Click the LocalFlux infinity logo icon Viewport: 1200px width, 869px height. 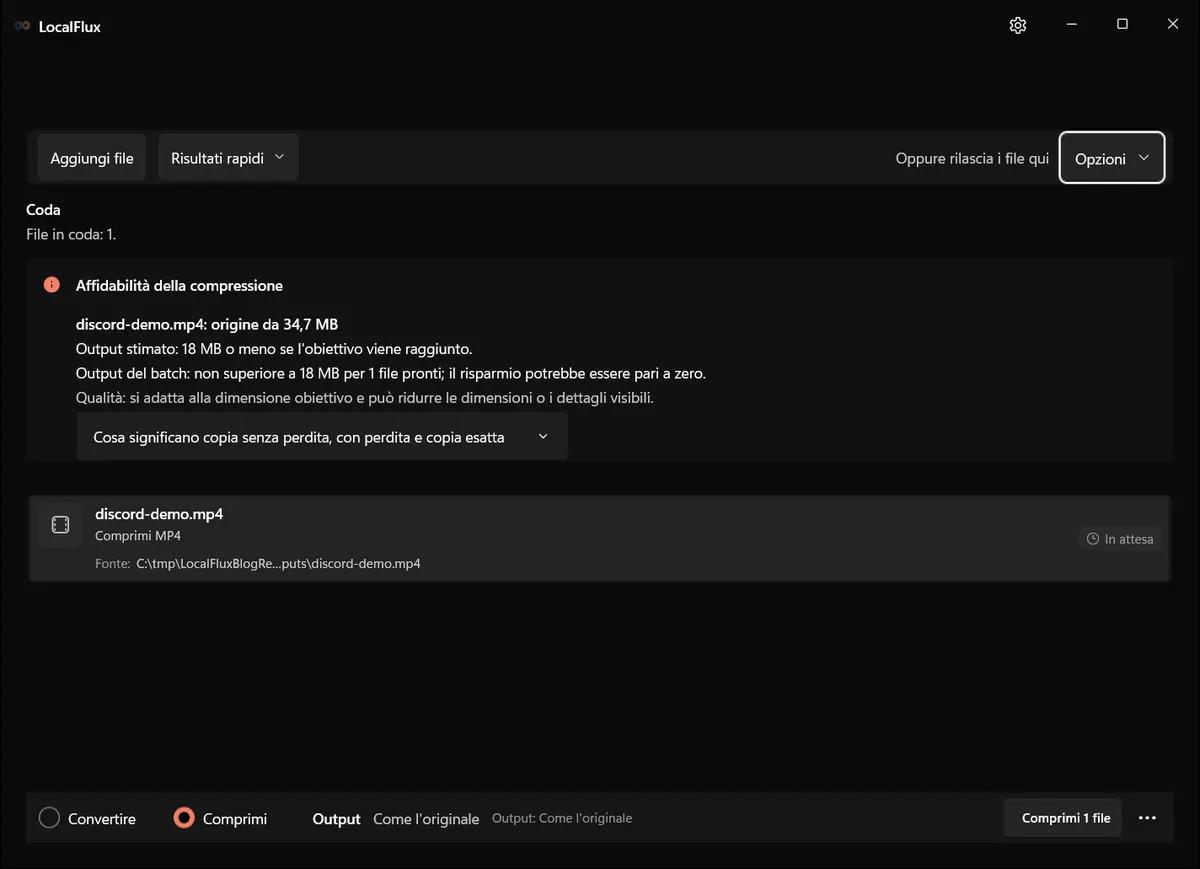click(x=22, y=26)
